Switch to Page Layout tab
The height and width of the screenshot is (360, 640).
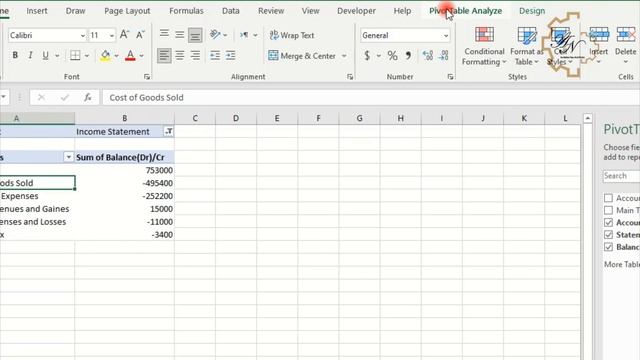[x=127, y=11]
